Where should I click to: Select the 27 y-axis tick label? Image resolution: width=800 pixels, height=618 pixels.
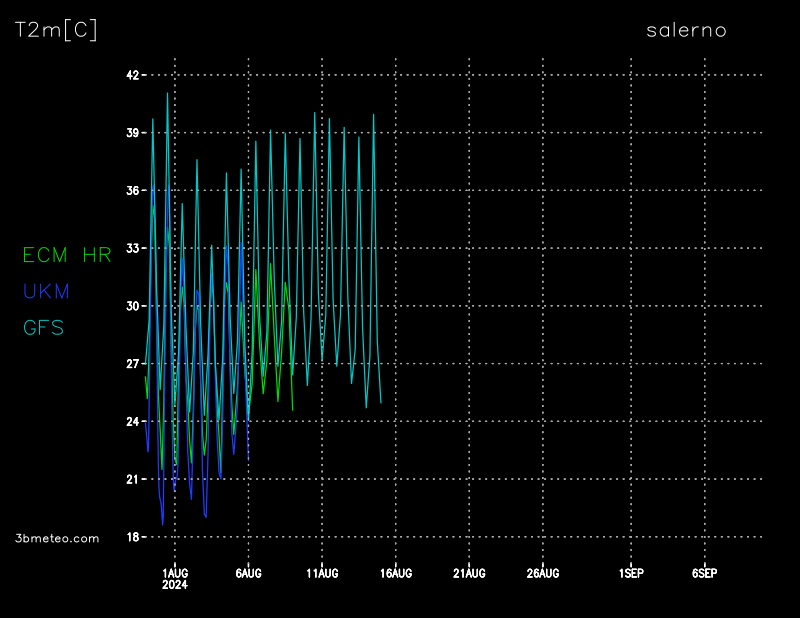[132, 364]
